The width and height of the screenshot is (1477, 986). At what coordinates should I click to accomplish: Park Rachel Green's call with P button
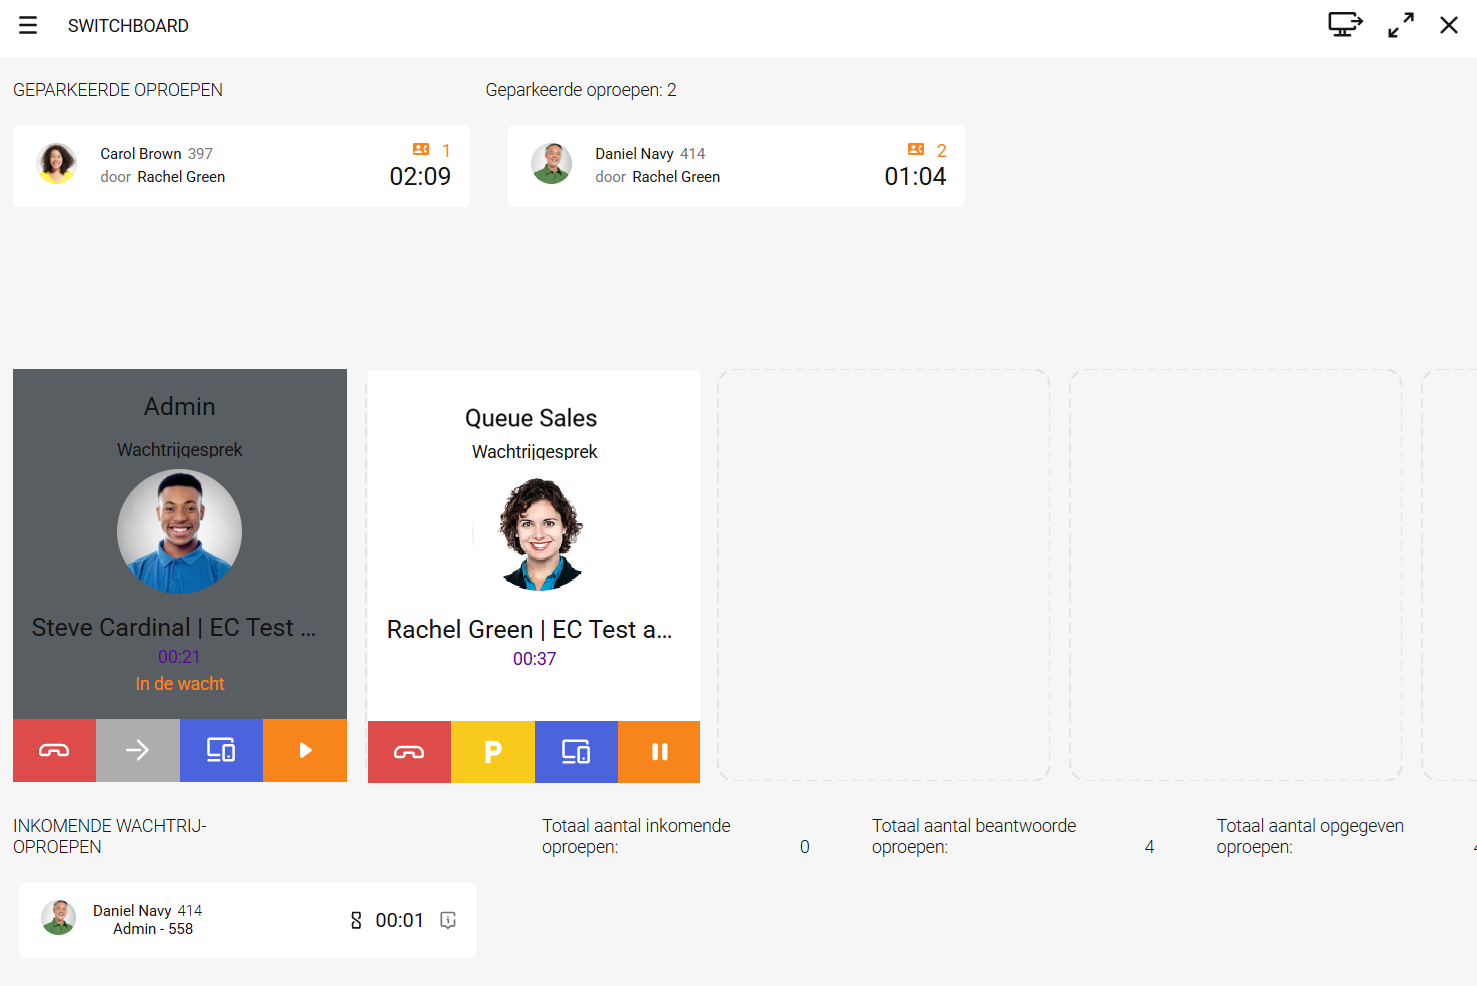pos(493,752)
